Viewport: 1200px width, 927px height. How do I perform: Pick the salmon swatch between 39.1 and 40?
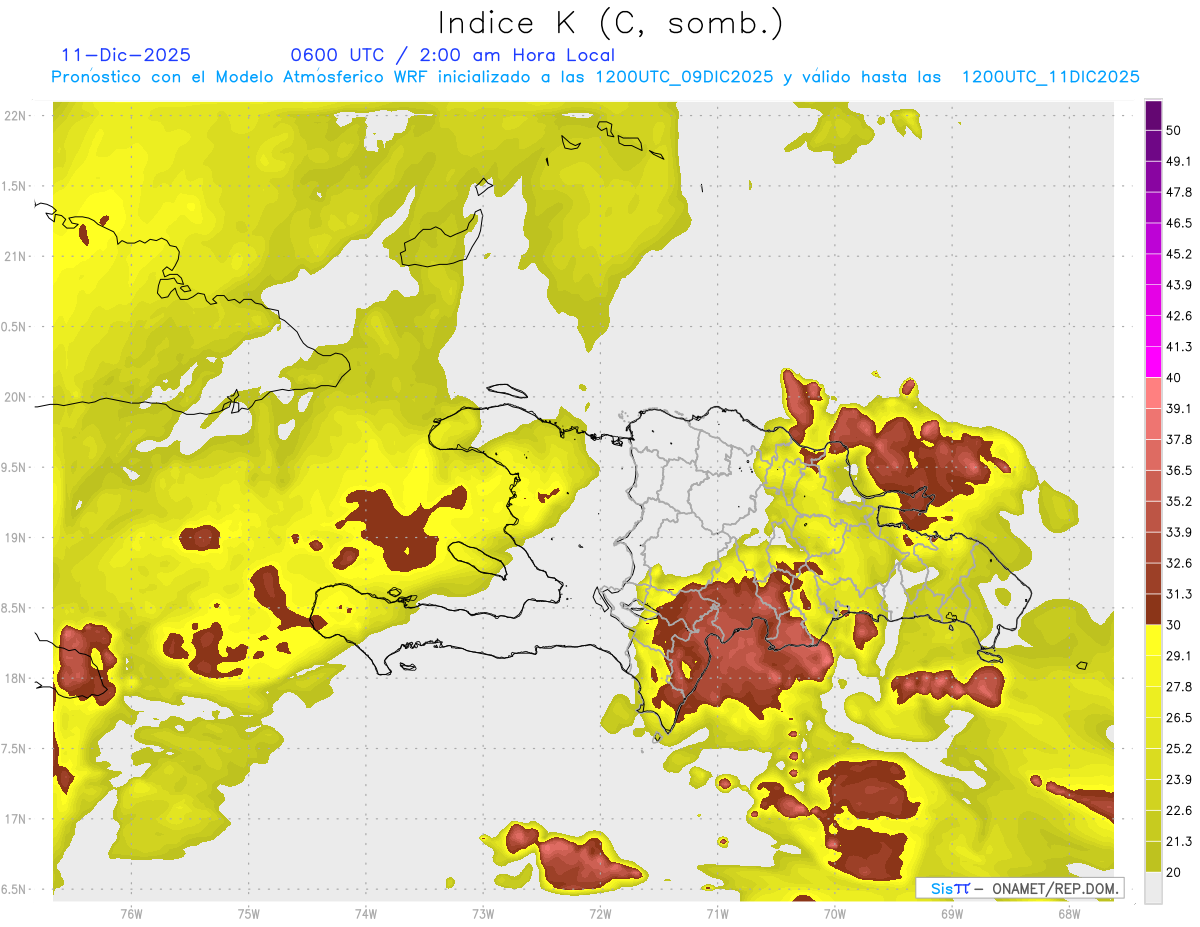coord(1154,394)
